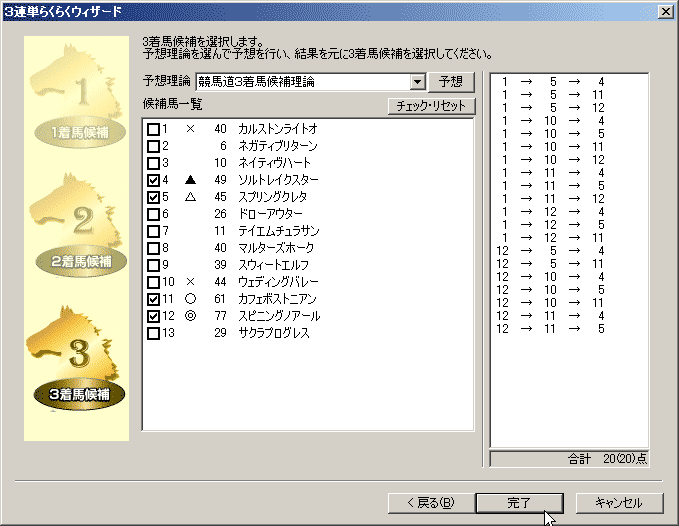Click the × mark beside horse 1
The image size is (679, 526).
190,129
